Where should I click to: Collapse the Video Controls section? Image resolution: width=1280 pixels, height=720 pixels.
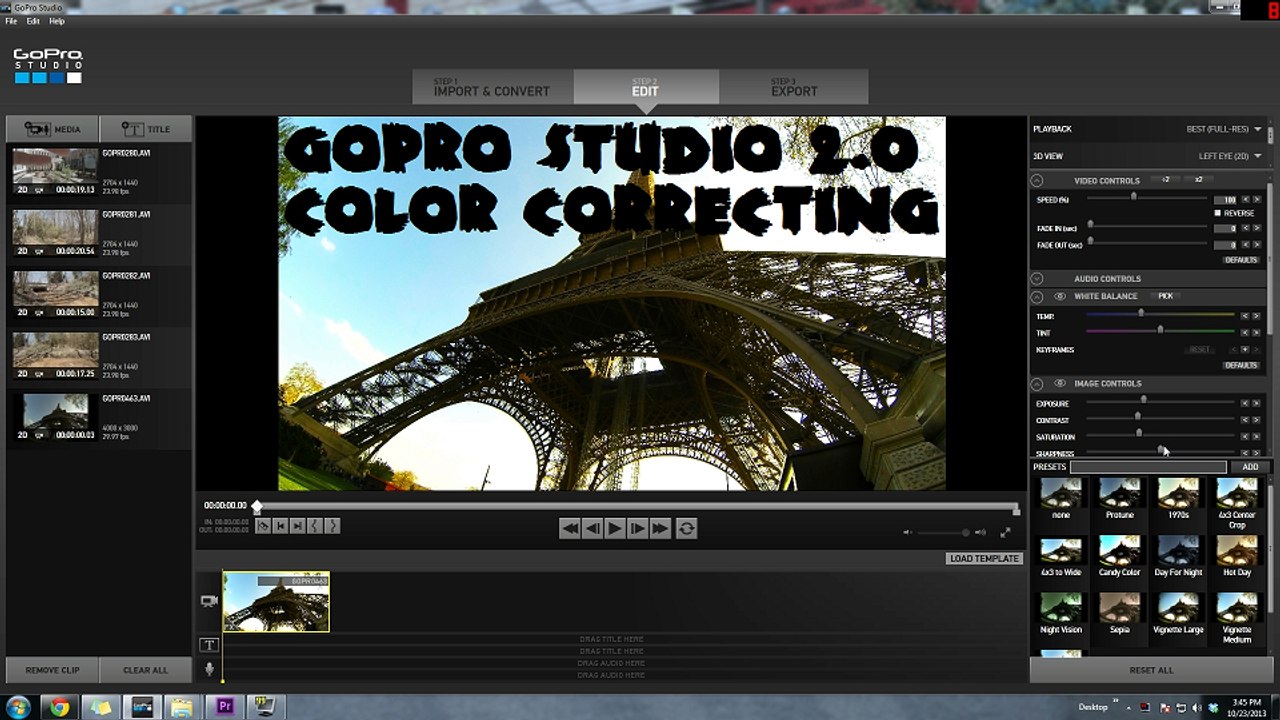click(x=1037, y=181)
